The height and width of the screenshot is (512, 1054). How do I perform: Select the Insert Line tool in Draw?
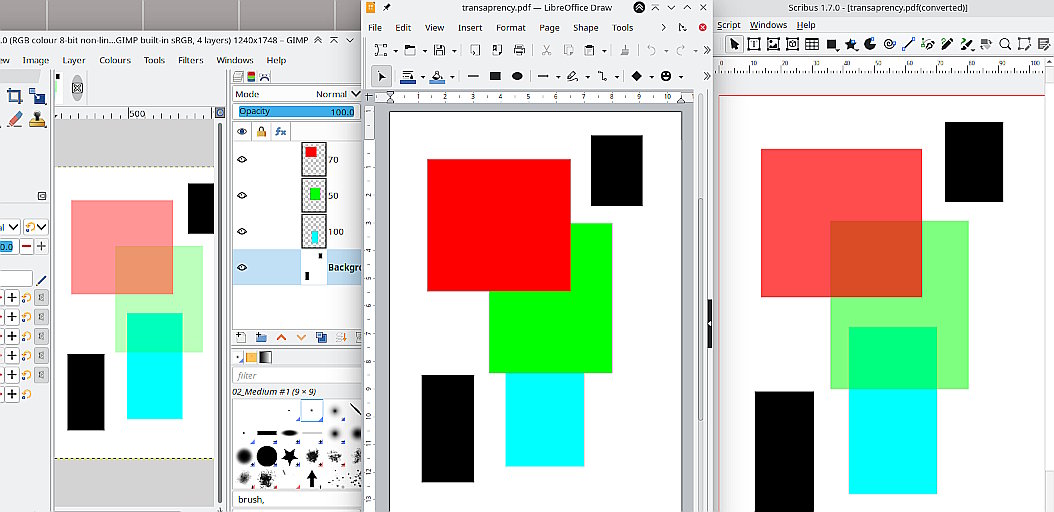[x=473, y=77]
